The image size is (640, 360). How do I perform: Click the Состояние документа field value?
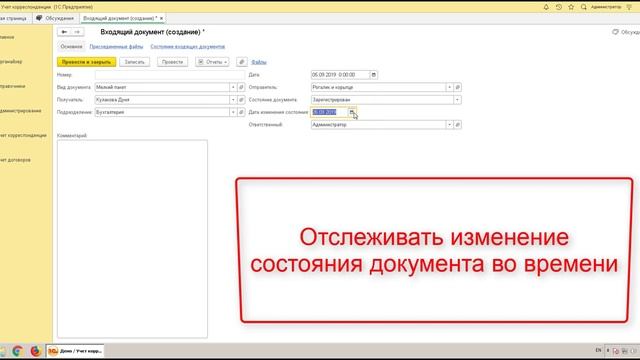click(x=382, y=100)
